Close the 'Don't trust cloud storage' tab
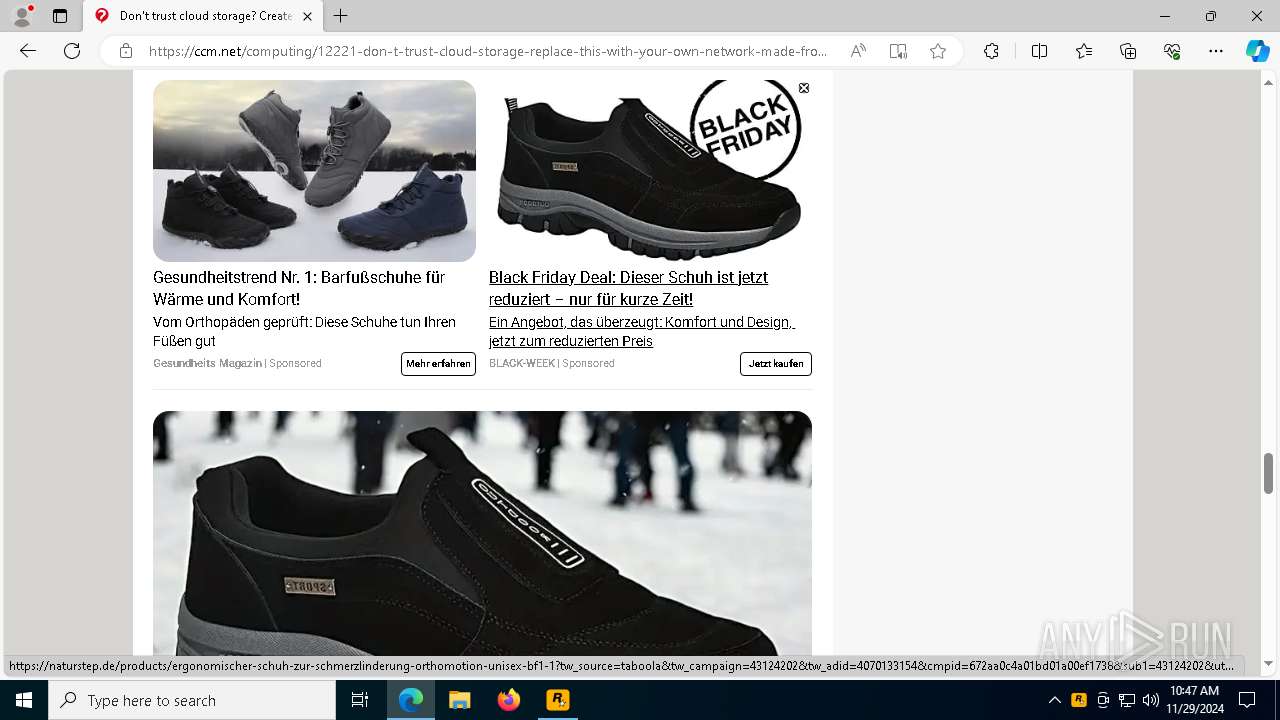 tap(307, 16)
